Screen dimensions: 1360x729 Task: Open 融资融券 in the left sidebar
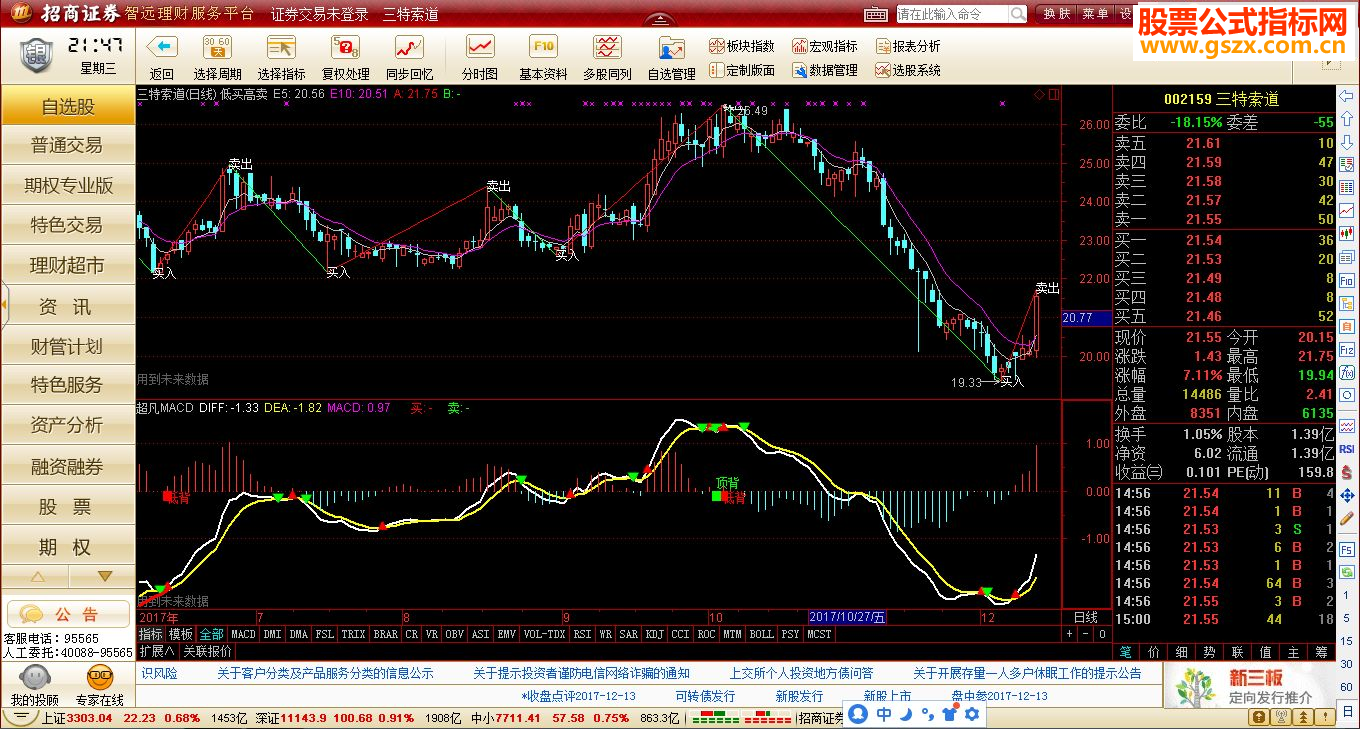coord(68,466)
